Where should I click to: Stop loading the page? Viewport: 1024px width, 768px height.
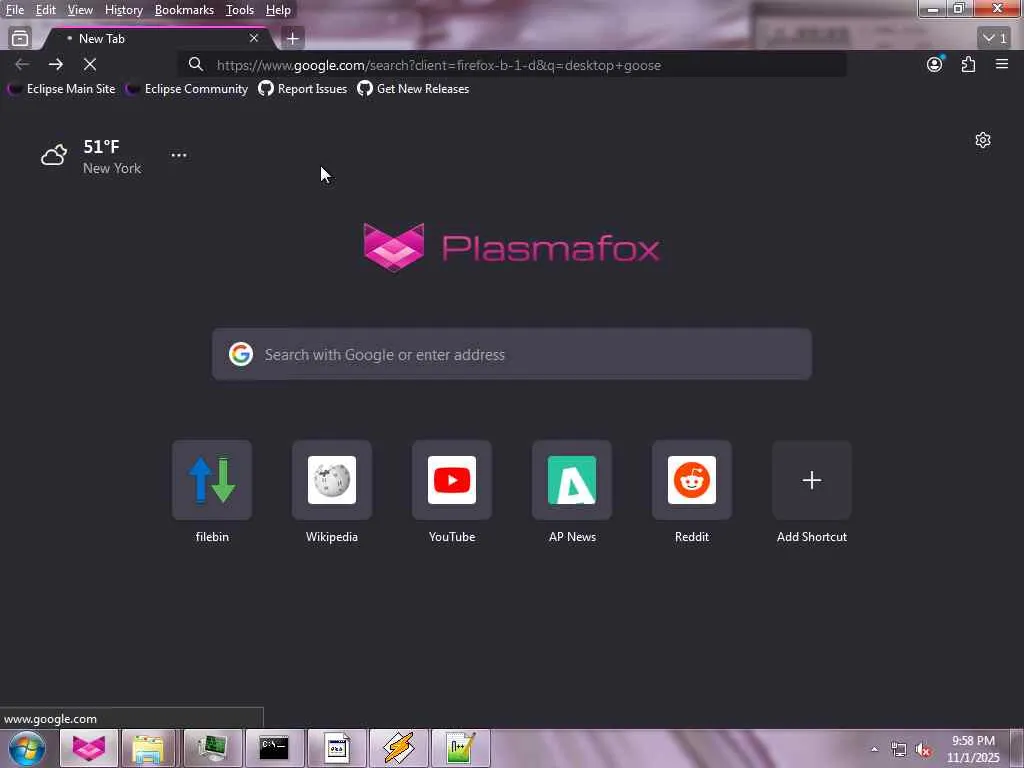coord(90,64)
